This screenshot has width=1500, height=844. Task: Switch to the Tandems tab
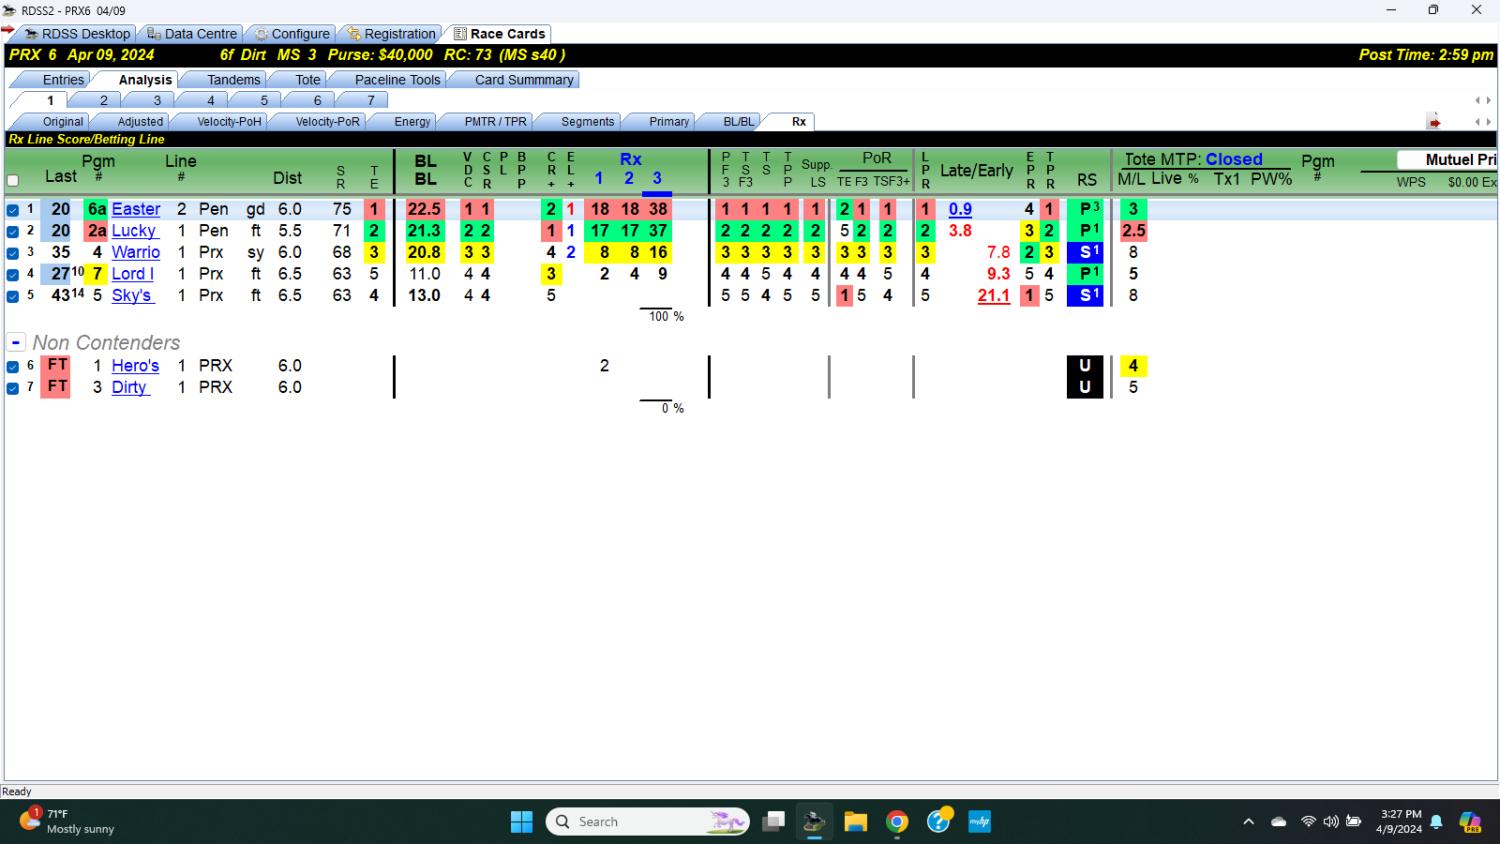pyautogui.click(x=233, y=80)
